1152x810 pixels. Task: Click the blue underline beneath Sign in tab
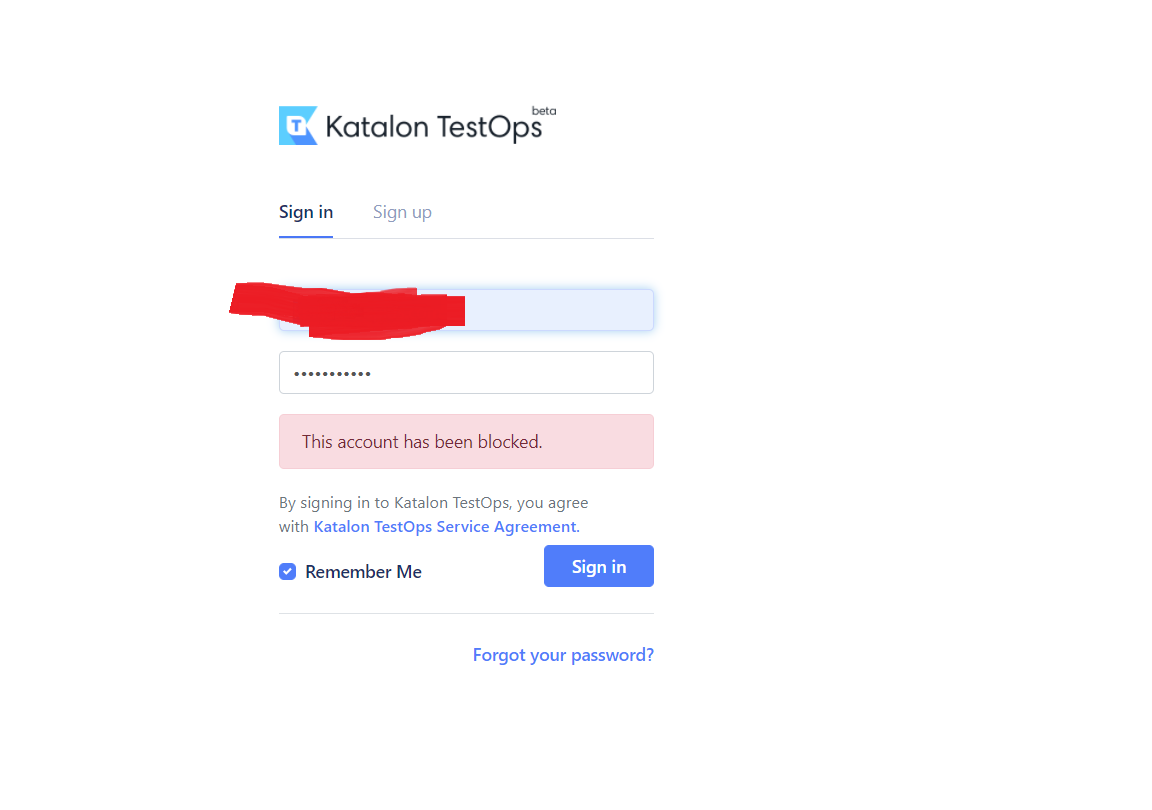coord(306,237)
